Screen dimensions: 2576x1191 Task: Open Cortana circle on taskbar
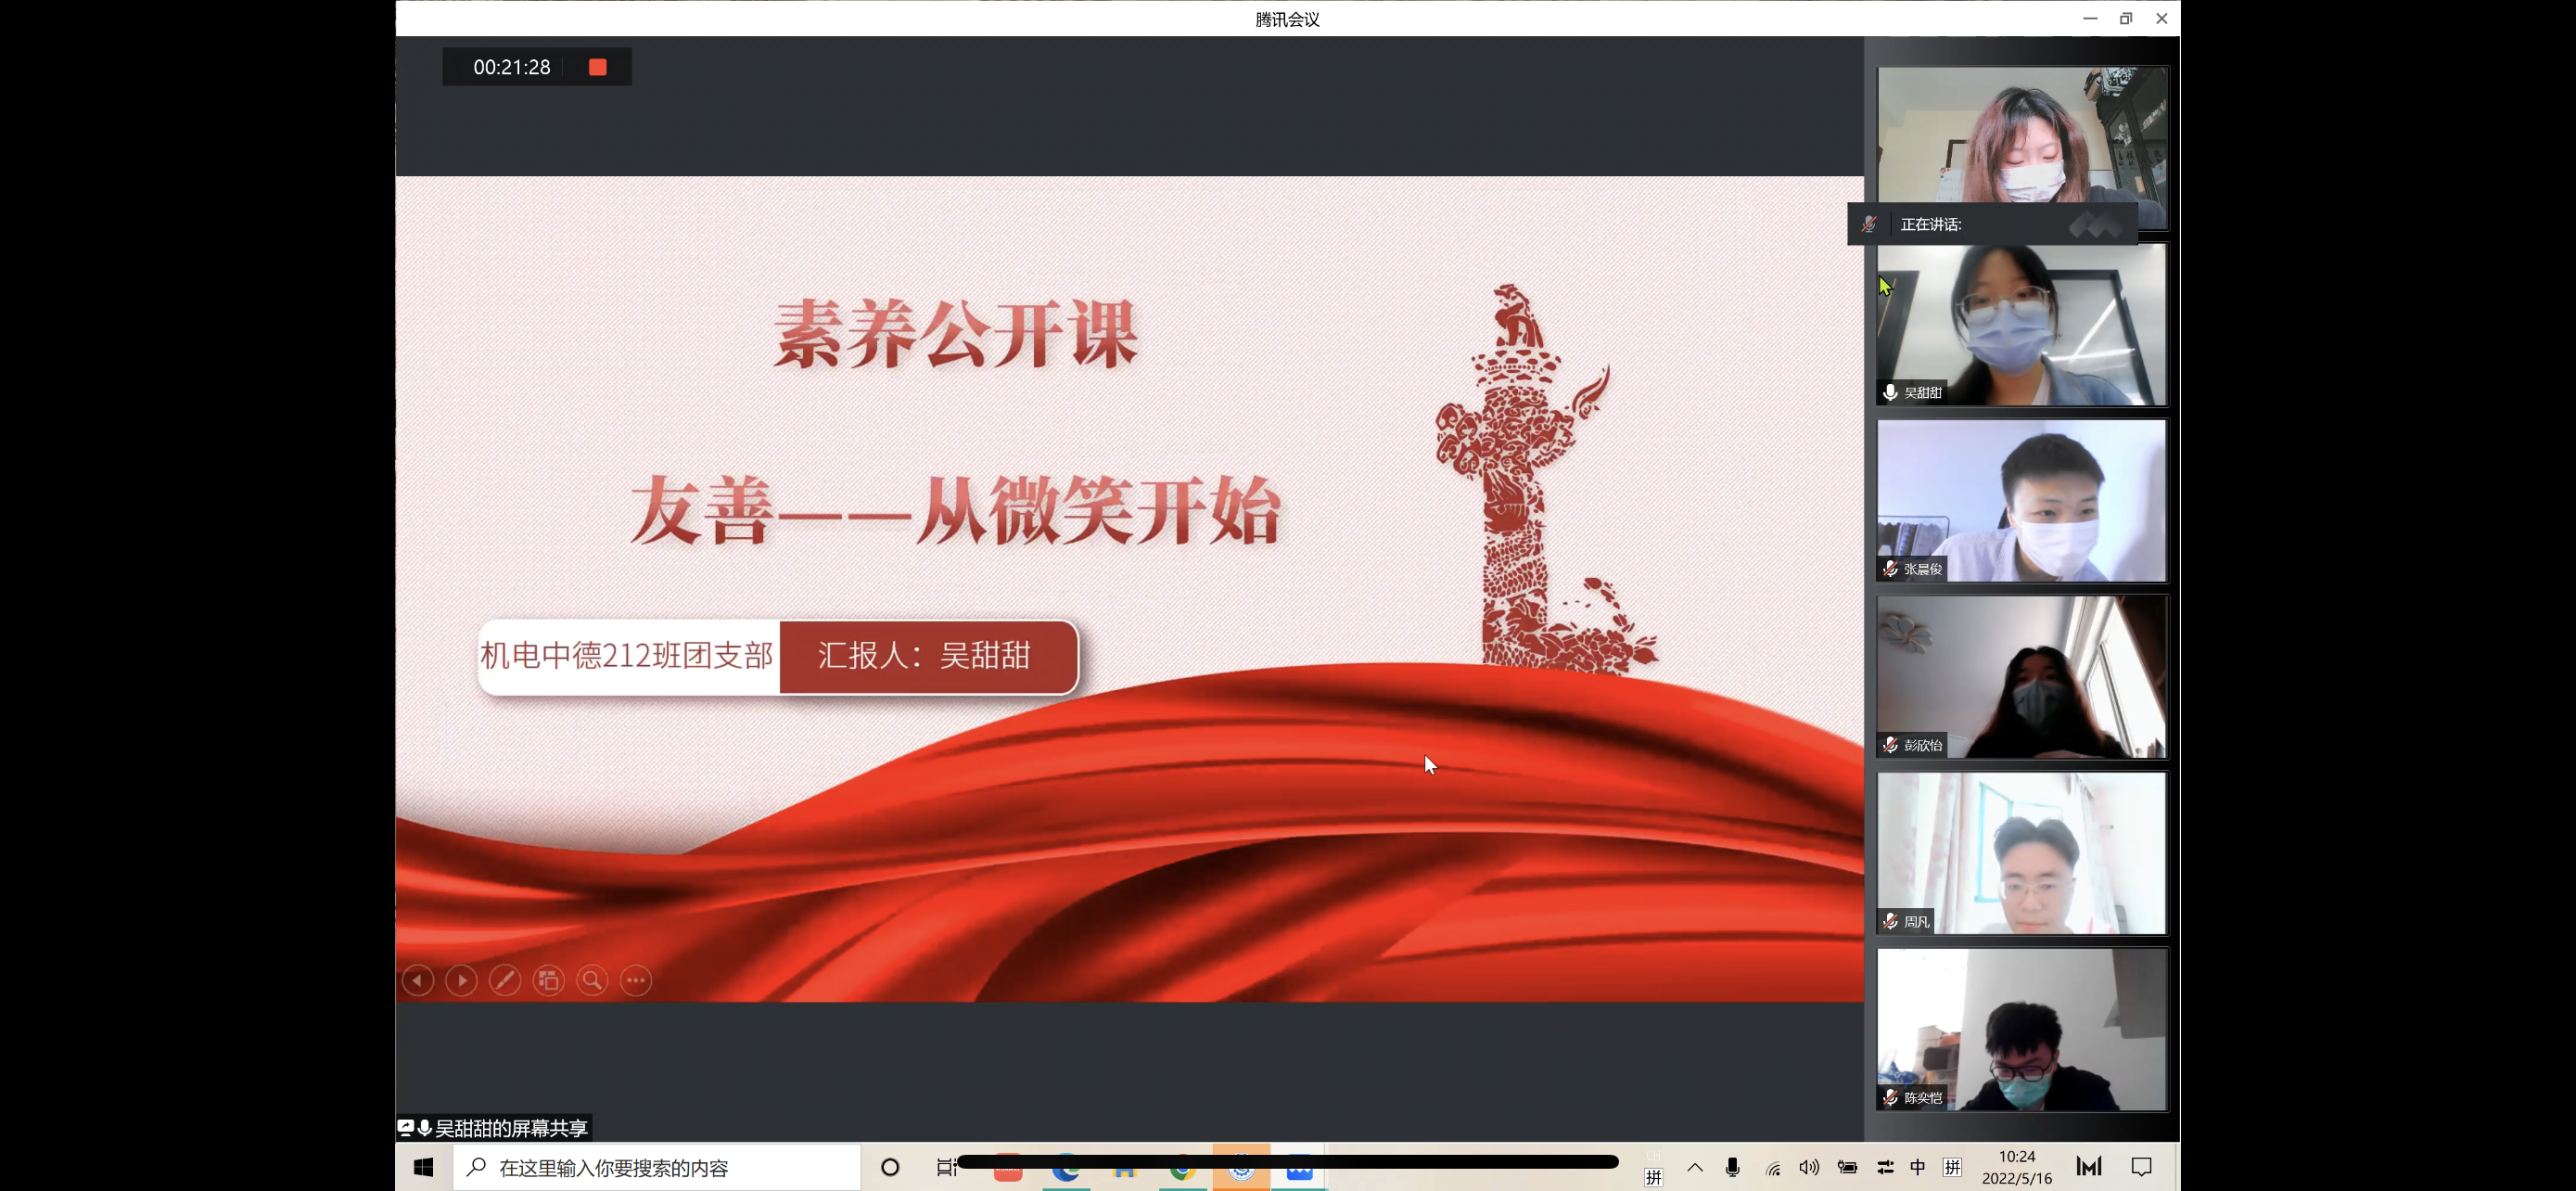pyautogui.click(x=890, y=1167)
